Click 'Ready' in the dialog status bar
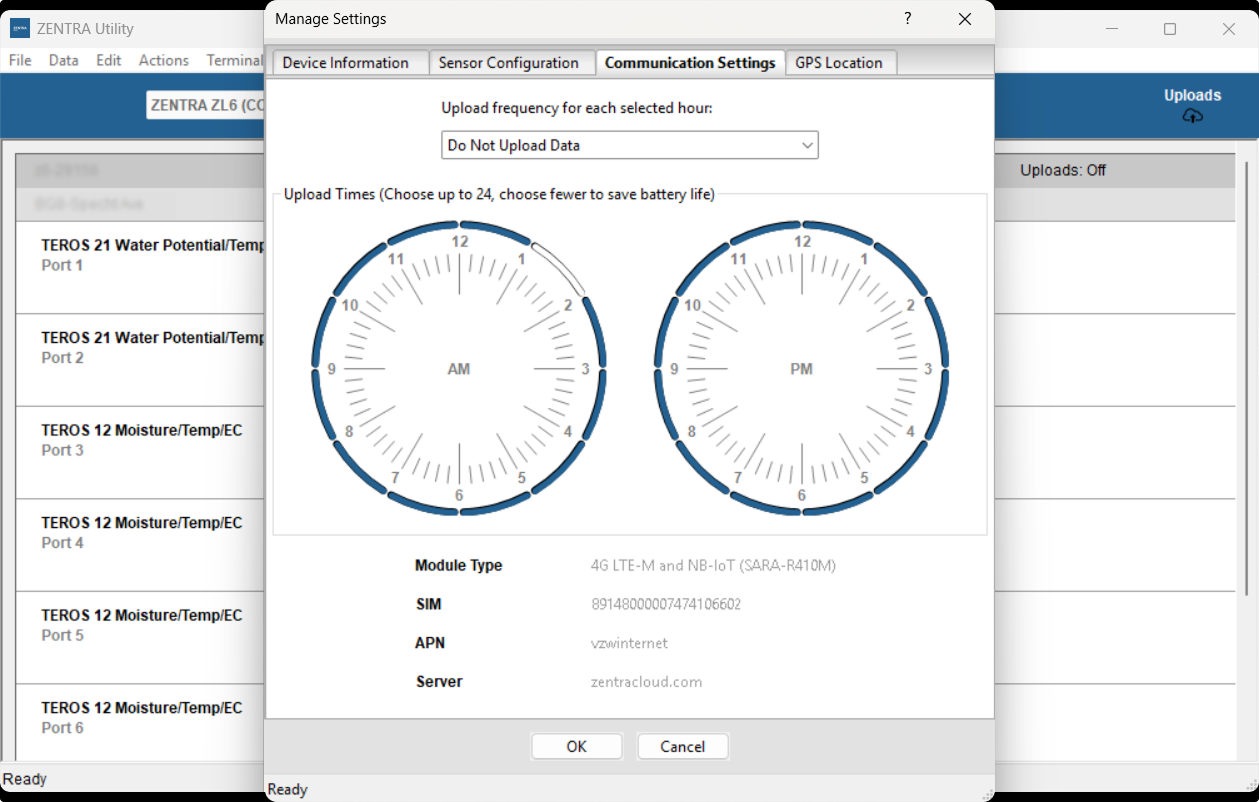 (x=288, y=789)
